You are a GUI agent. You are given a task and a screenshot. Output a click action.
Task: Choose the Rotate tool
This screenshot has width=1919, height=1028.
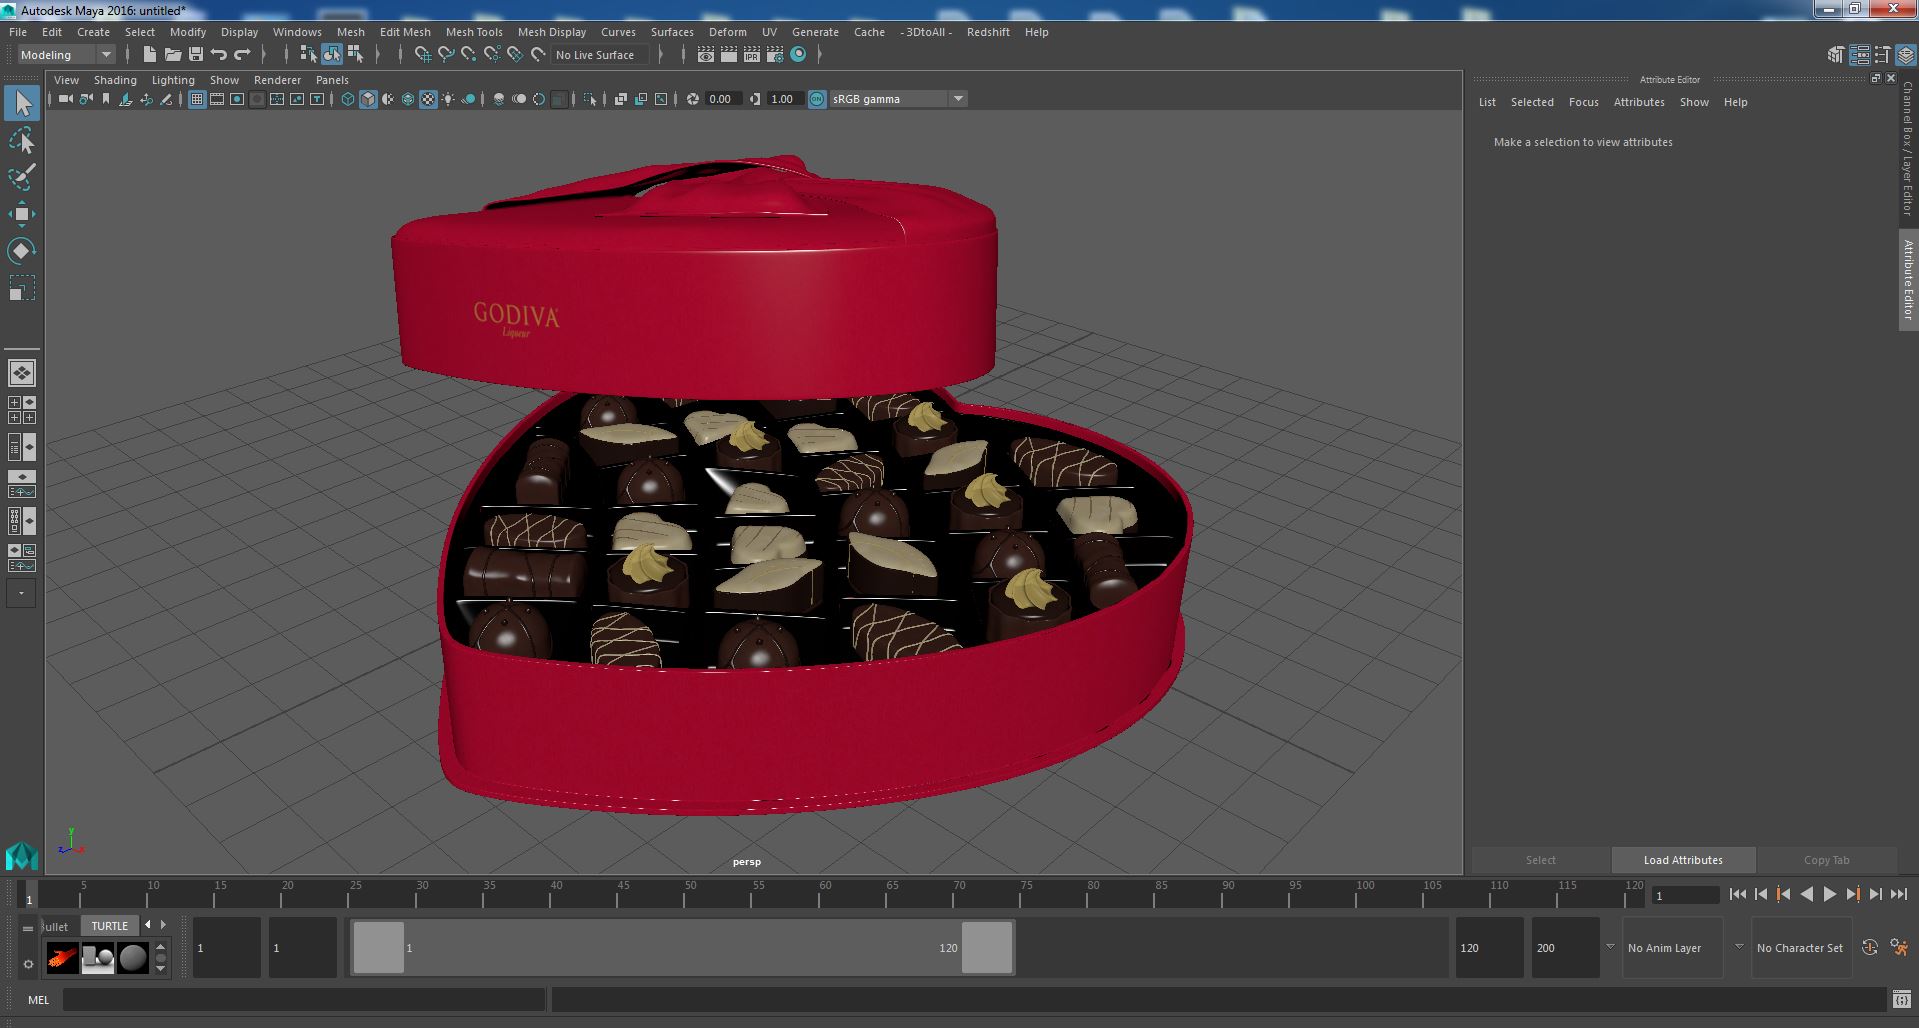click(x=22, y=251)
